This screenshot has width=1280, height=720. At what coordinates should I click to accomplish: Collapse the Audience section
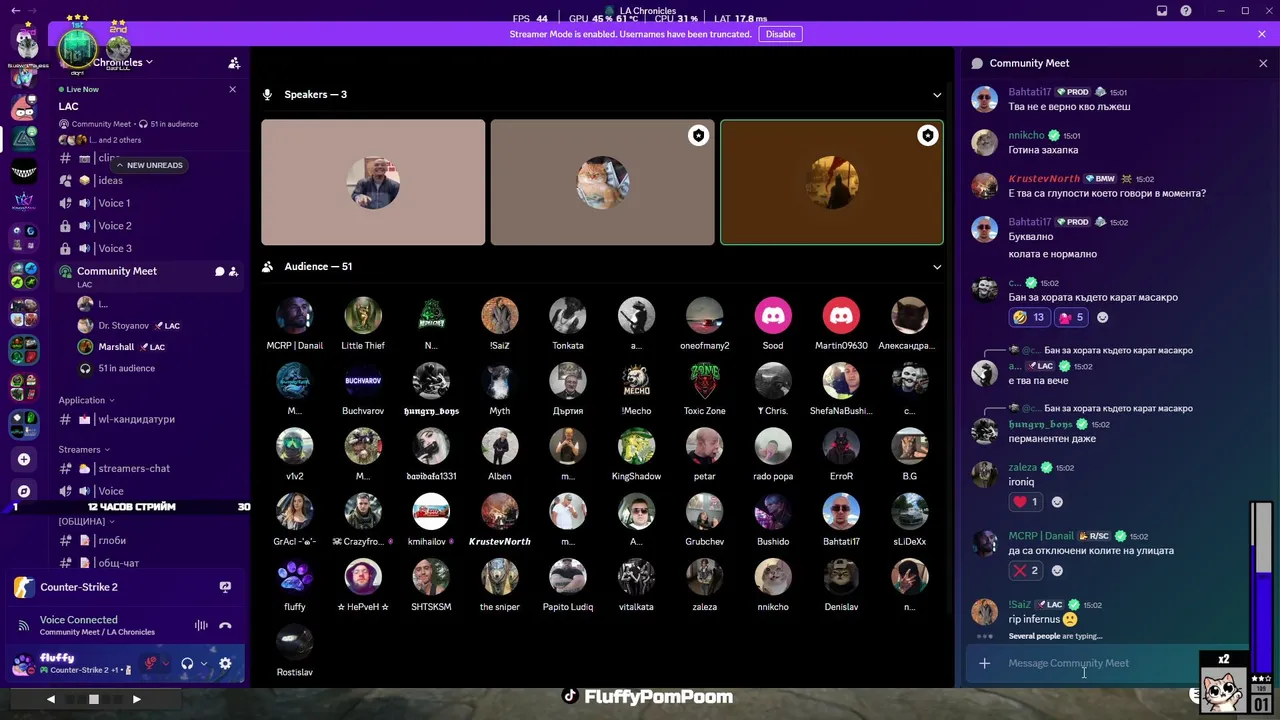point(937,267)
